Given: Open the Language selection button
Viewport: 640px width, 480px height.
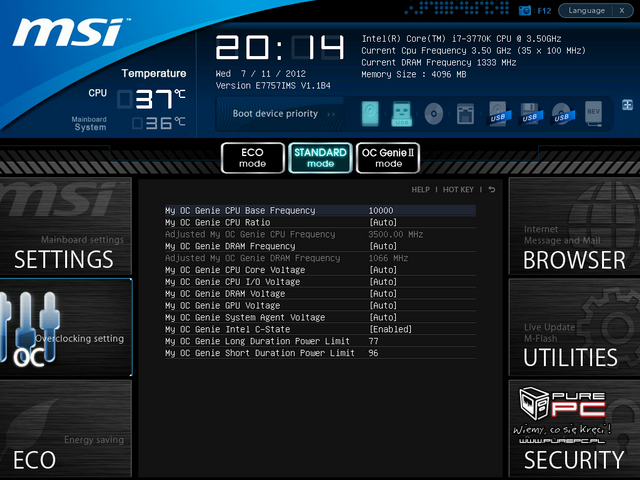Looking at the screenshot, I should click(x=587, y=11).
